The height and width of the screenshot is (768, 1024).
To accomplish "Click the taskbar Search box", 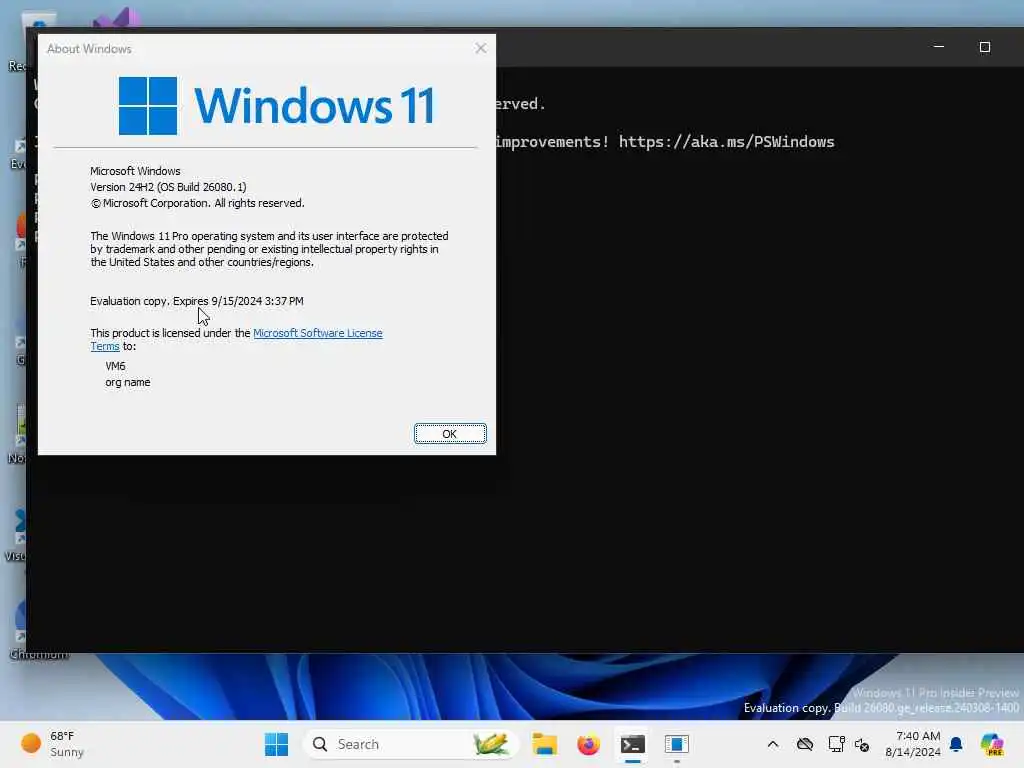I will pyautogui.click(x=411, y=744).
